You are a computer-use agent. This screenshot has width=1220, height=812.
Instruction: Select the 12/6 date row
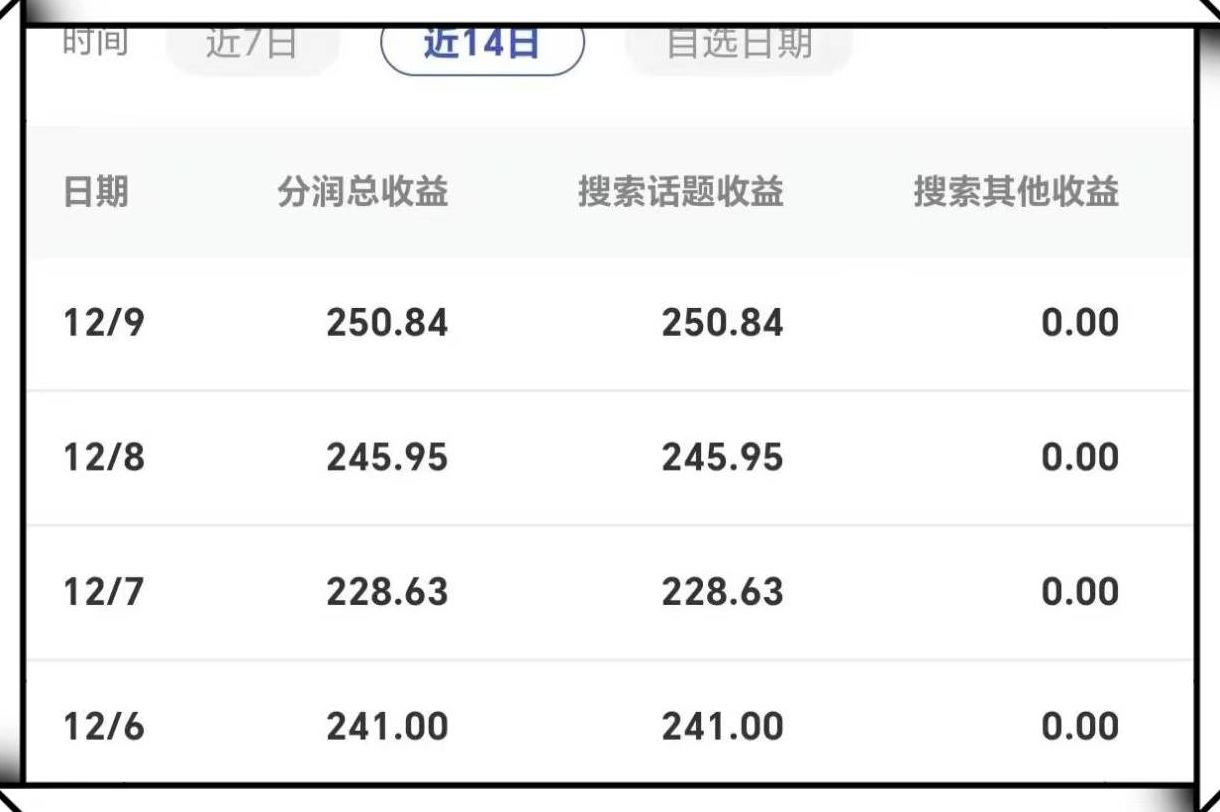coord(104,727)
